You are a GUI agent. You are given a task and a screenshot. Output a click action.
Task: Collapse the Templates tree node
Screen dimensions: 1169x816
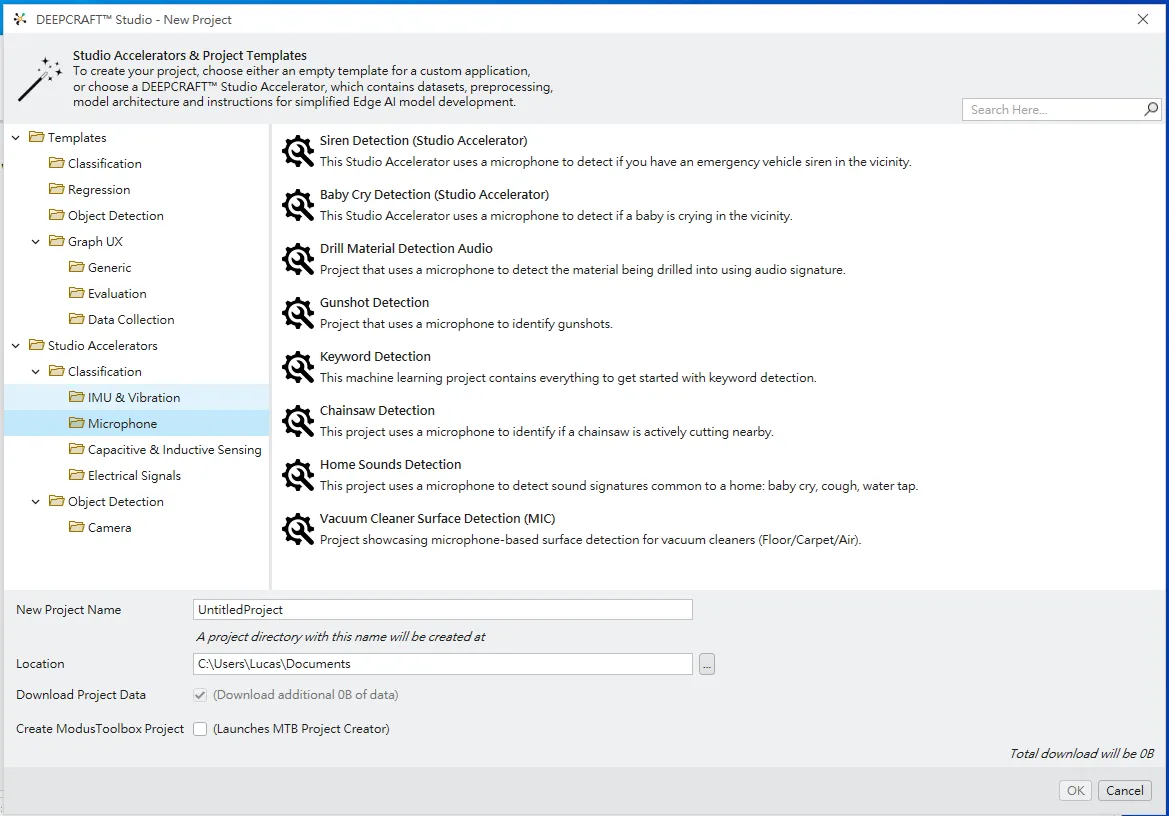pos(16,138)
